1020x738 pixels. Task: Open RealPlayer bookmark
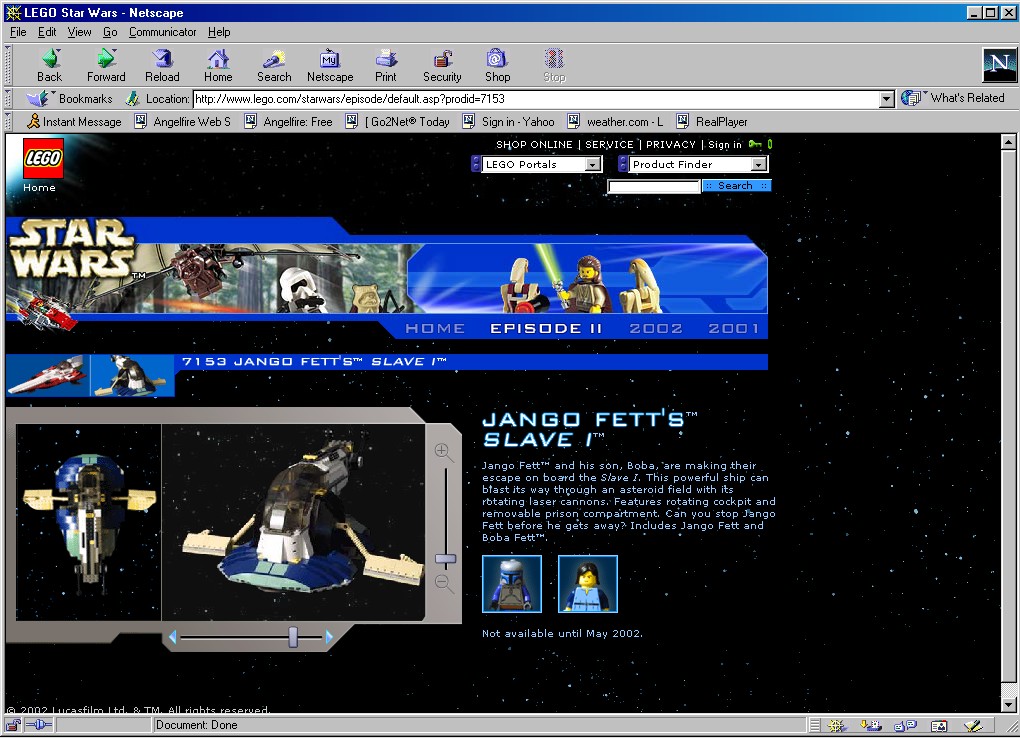(x=712, y=122)
